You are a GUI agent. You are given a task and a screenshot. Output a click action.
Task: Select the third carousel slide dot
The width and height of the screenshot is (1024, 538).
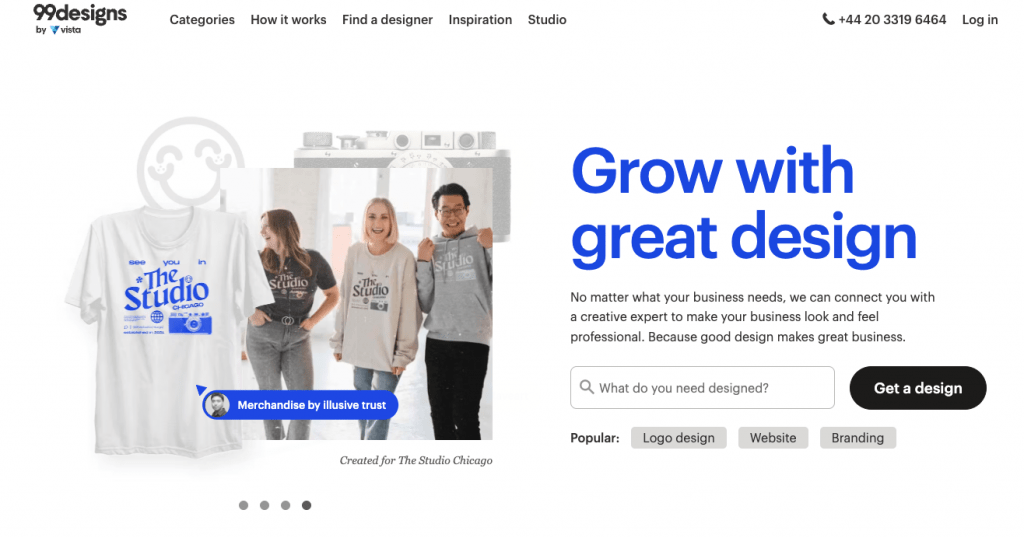[x=285, y=505]
